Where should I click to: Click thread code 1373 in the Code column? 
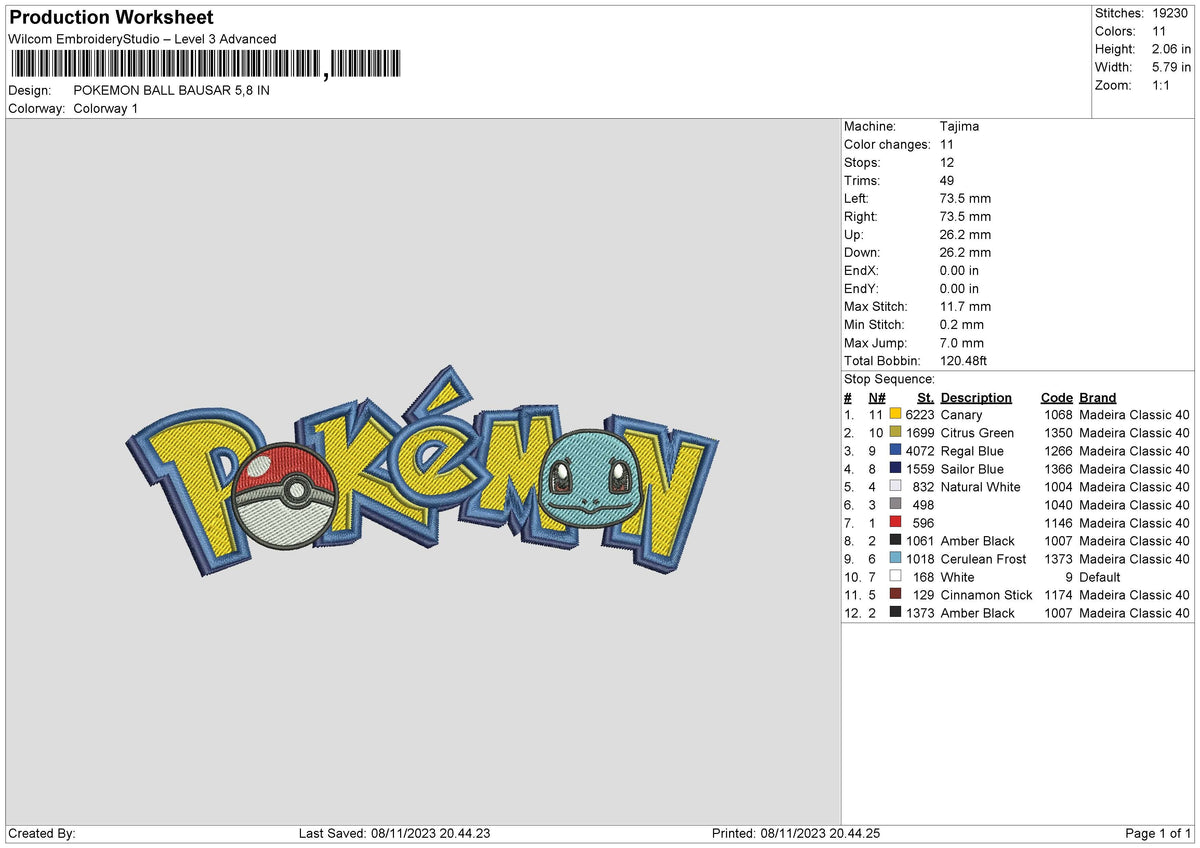click(1058, 558)
